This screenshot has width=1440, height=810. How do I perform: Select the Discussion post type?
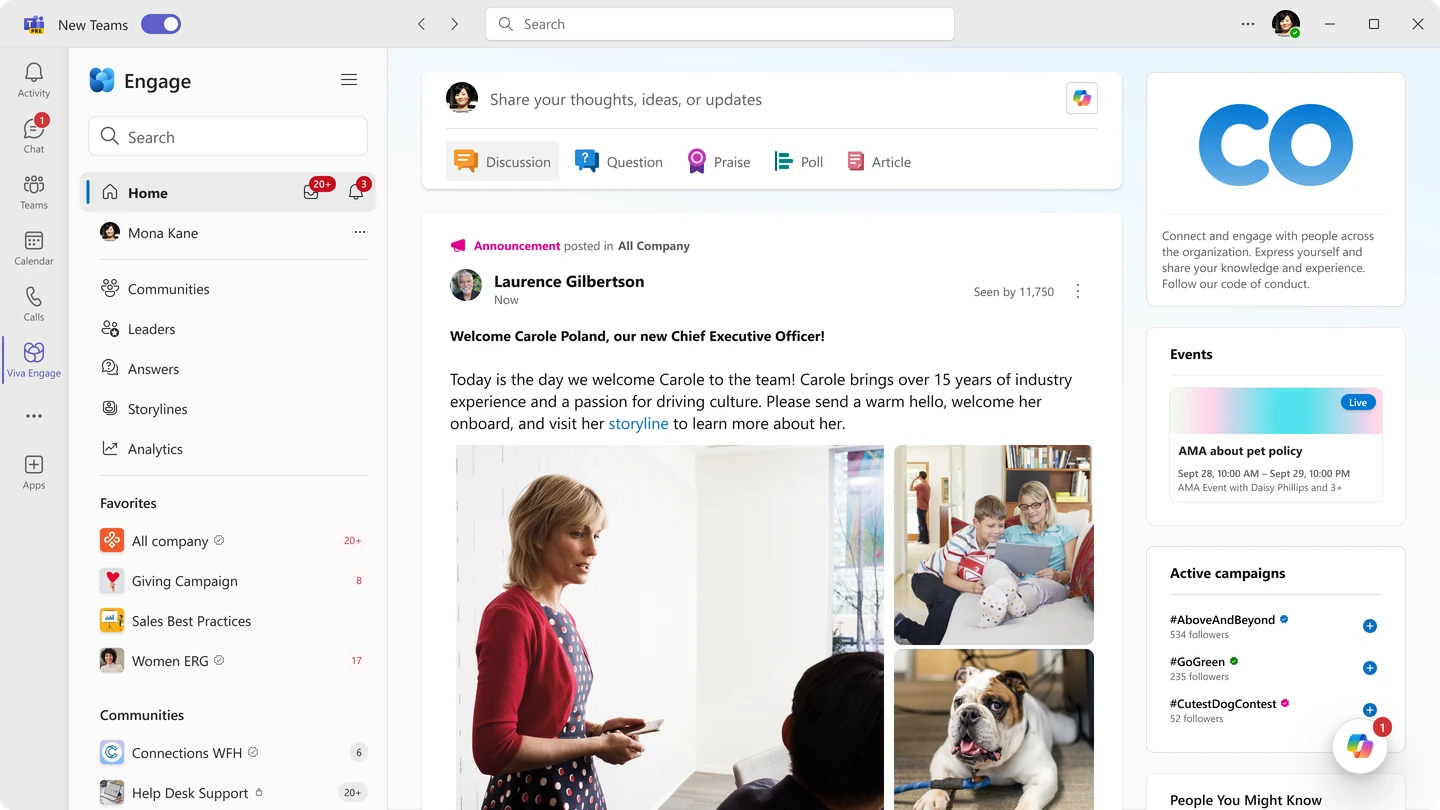[x=503, y=161]
